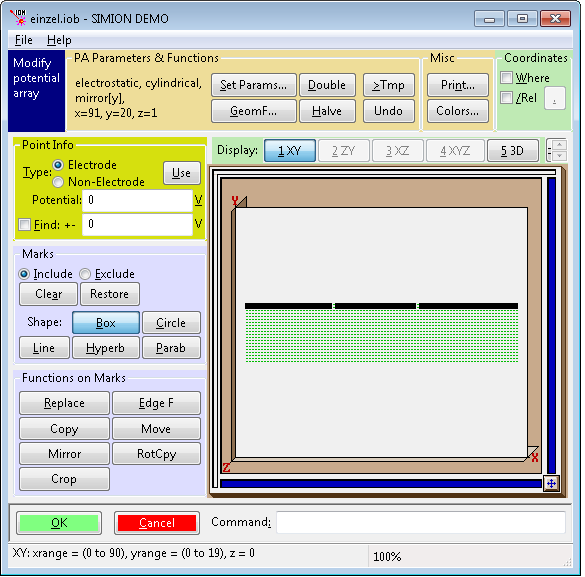Open GeomF... dialog
Screen dimensions: 585x577
(x=253, y=111)
